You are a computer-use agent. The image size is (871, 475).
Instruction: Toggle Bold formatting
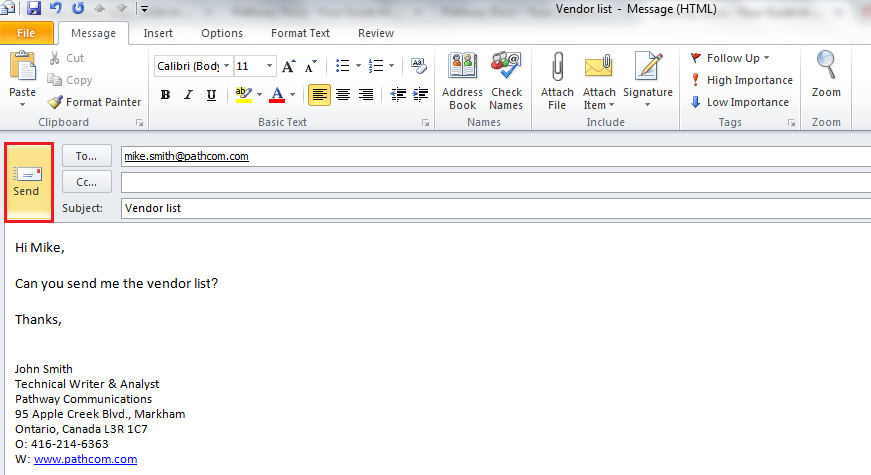pyautogui.click(x=165, y=95)
